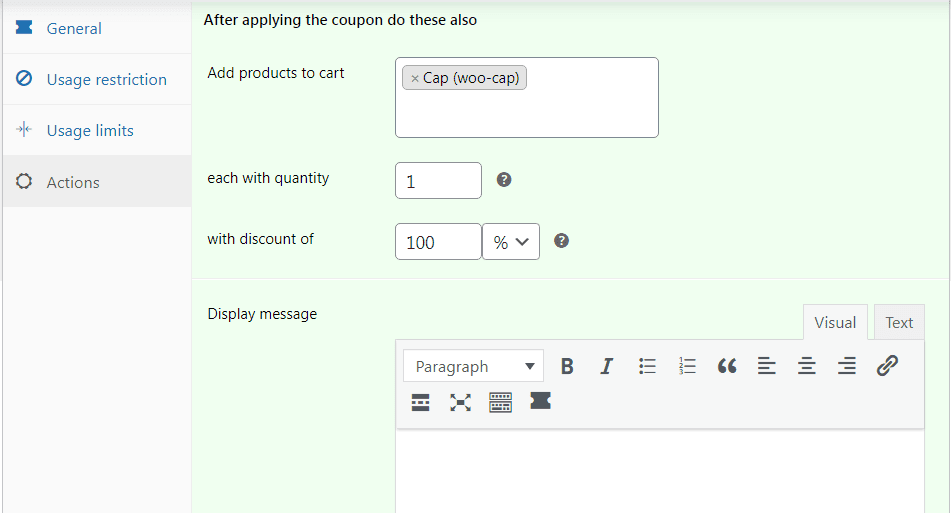951x513 pixels.
Task: Show help for discount field
Action: [562, 241]
